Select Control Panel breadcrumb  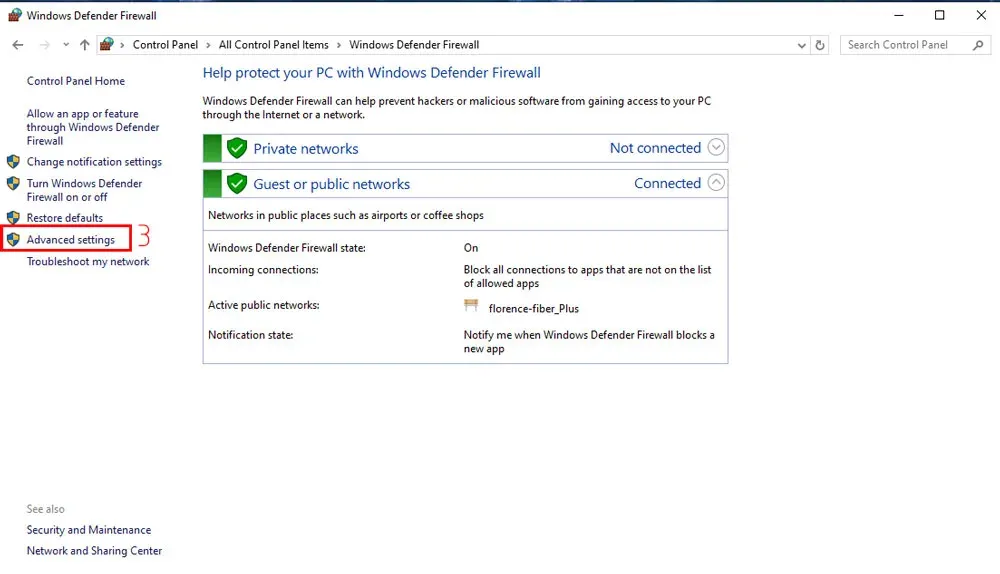(165, 45)
